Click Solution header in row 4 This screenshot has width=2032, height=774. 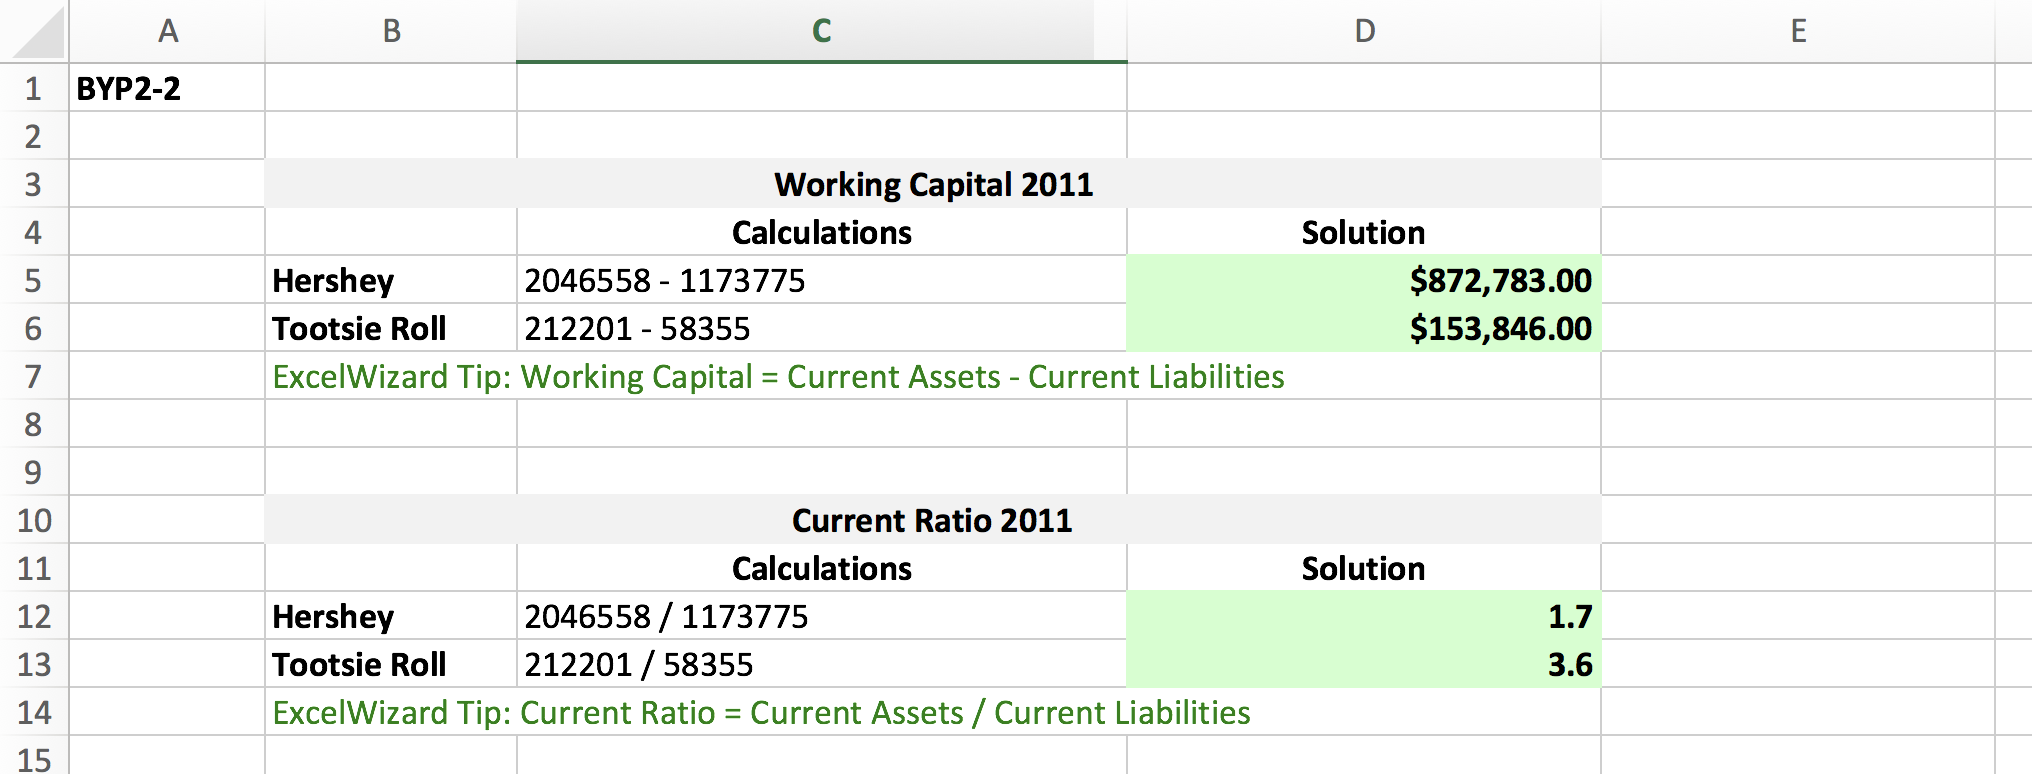pos(1364,232)
